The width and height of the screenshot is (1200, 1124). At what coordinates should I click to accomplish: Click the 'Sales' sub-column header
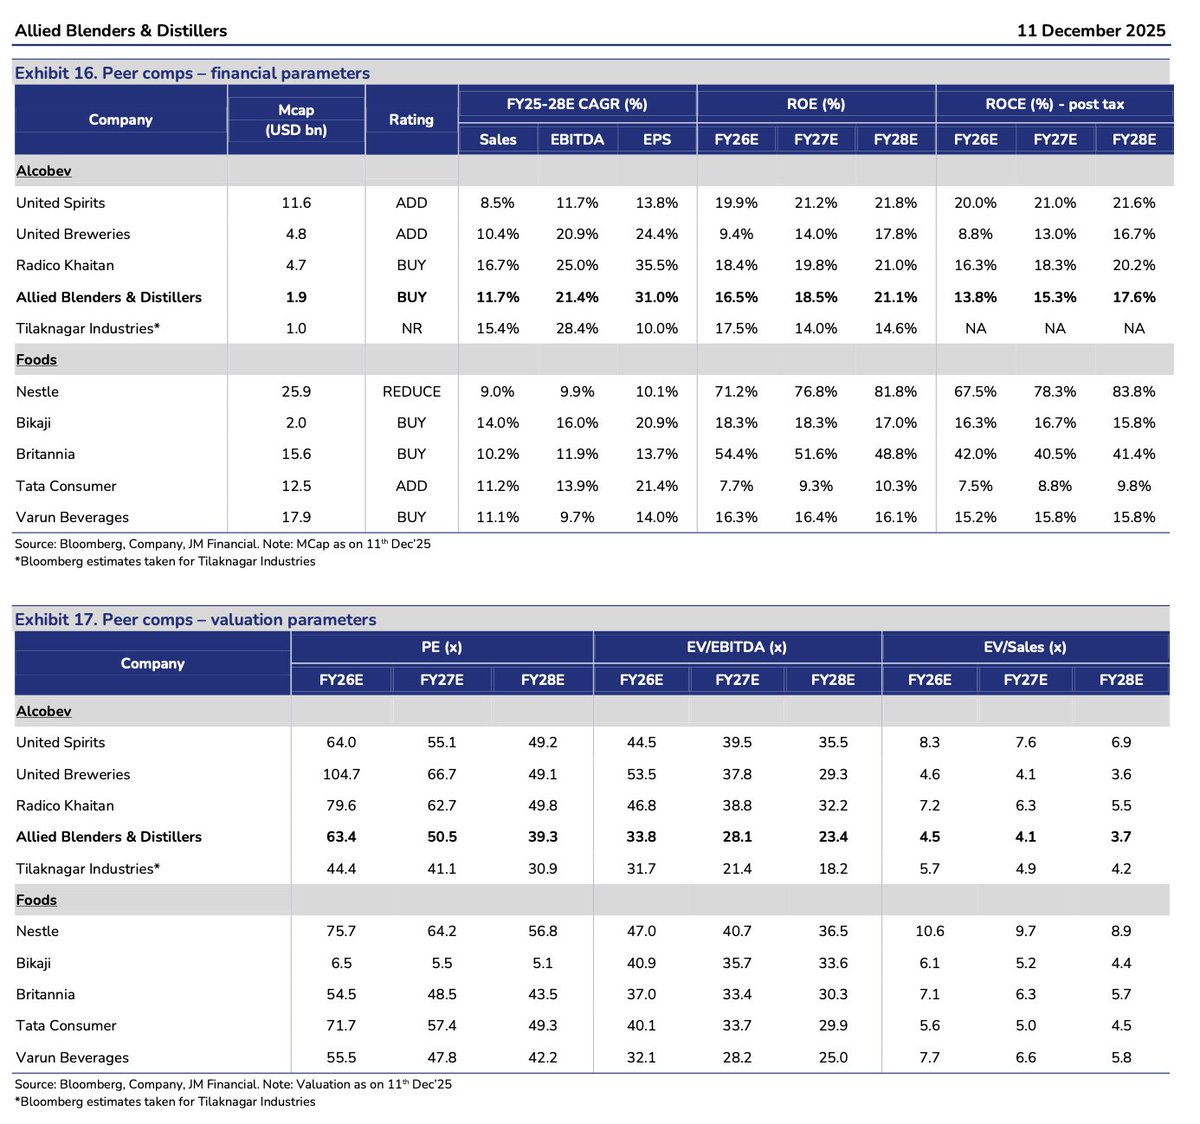[x=498, y=139]
